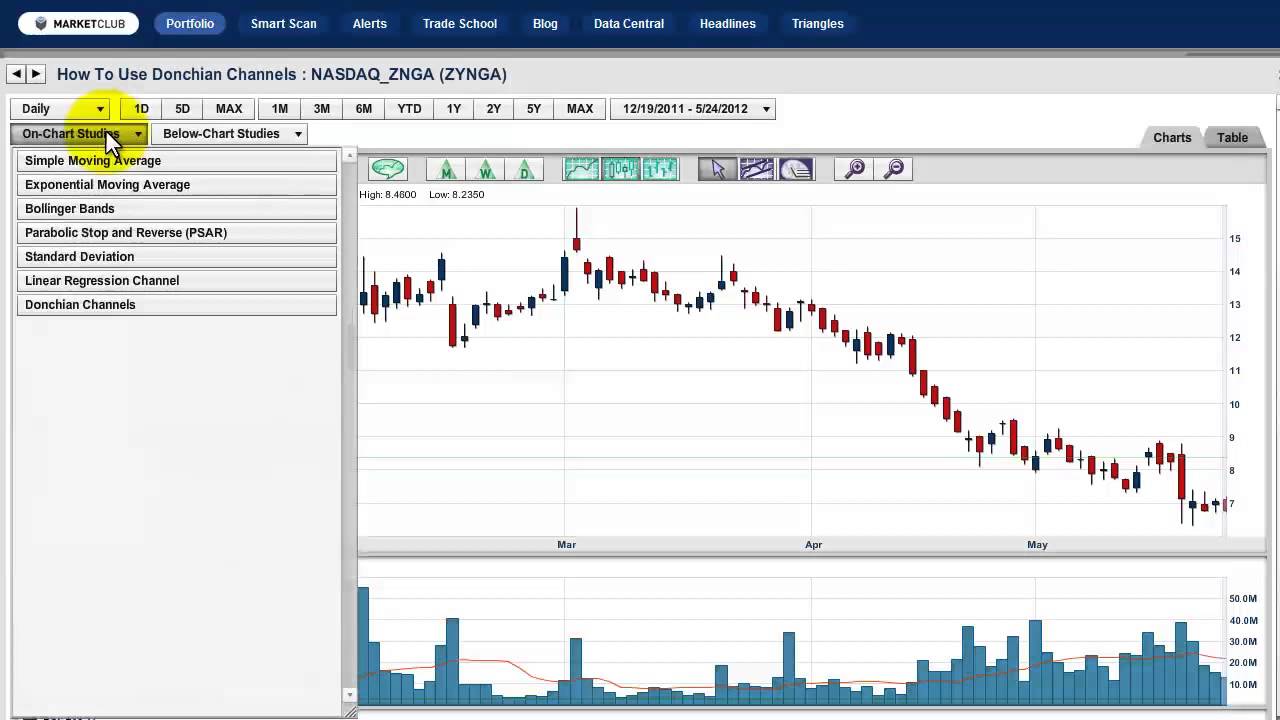The width and height of the screenshot is (1280, 720).
Task: Select the Daily triangle (D) icon
Action: click(x=524, y=169)
